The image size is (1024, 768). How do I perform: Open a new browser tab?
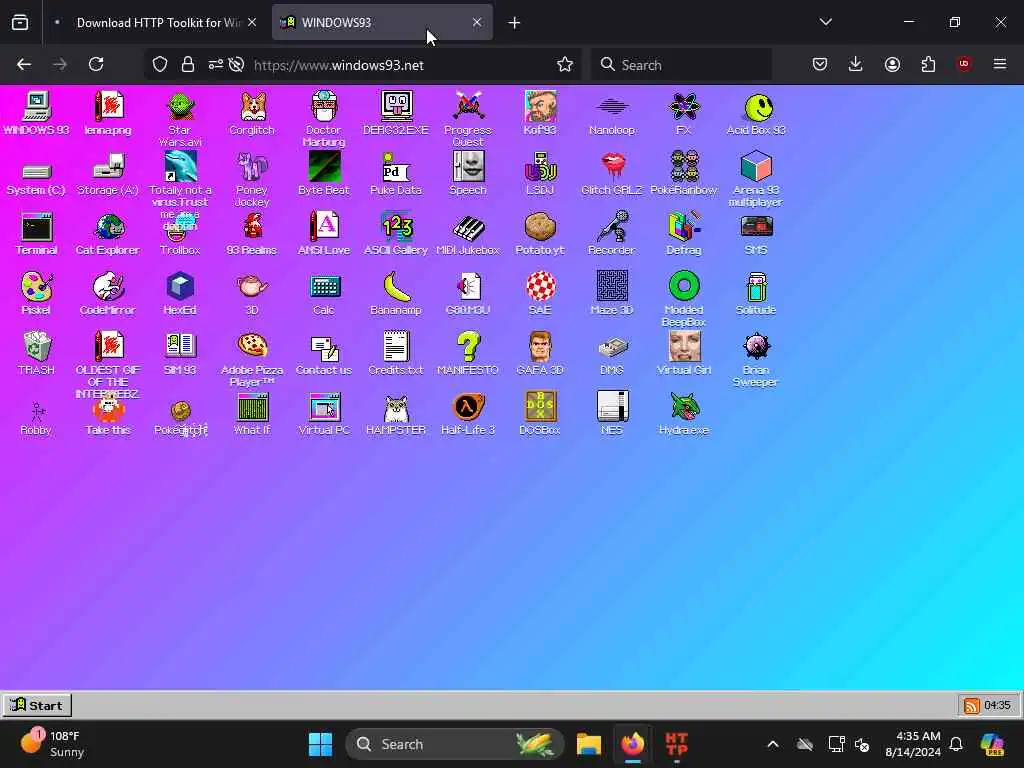tap(515, 23)
